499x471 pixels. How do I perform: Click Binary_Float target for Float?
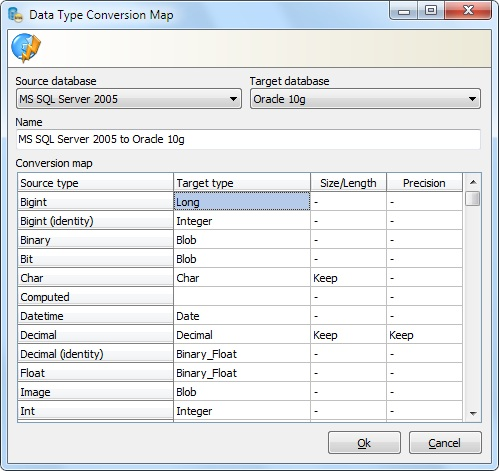coord(242,372)
